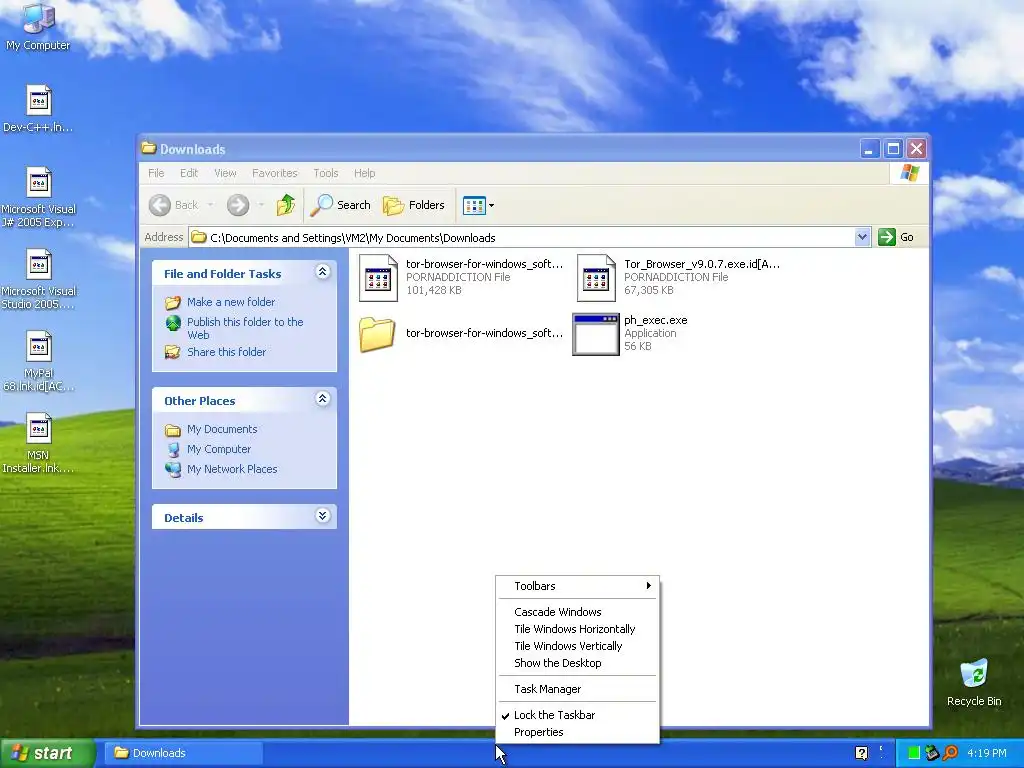This screenshot has height=768, width=1024.
Task: Select the tor-browser-for-windows_soft PORNADDICTION file icon
Action: pos(378,278)
